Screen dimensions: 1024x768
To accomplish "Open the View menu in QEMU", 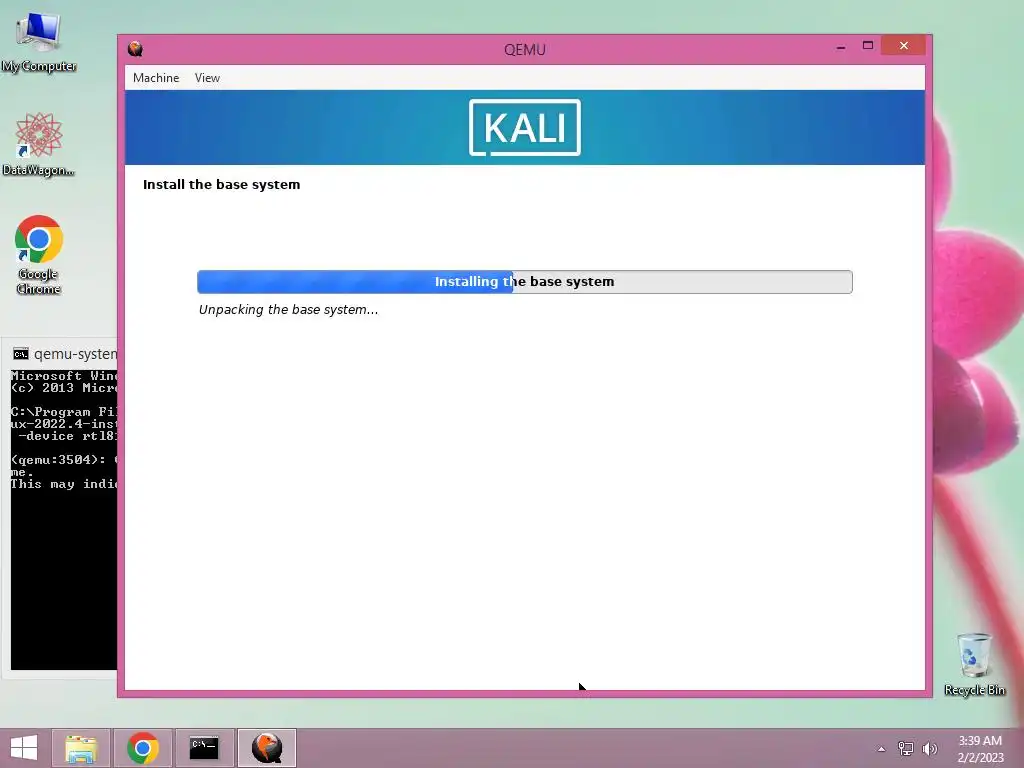I will [x=207, y=78].
